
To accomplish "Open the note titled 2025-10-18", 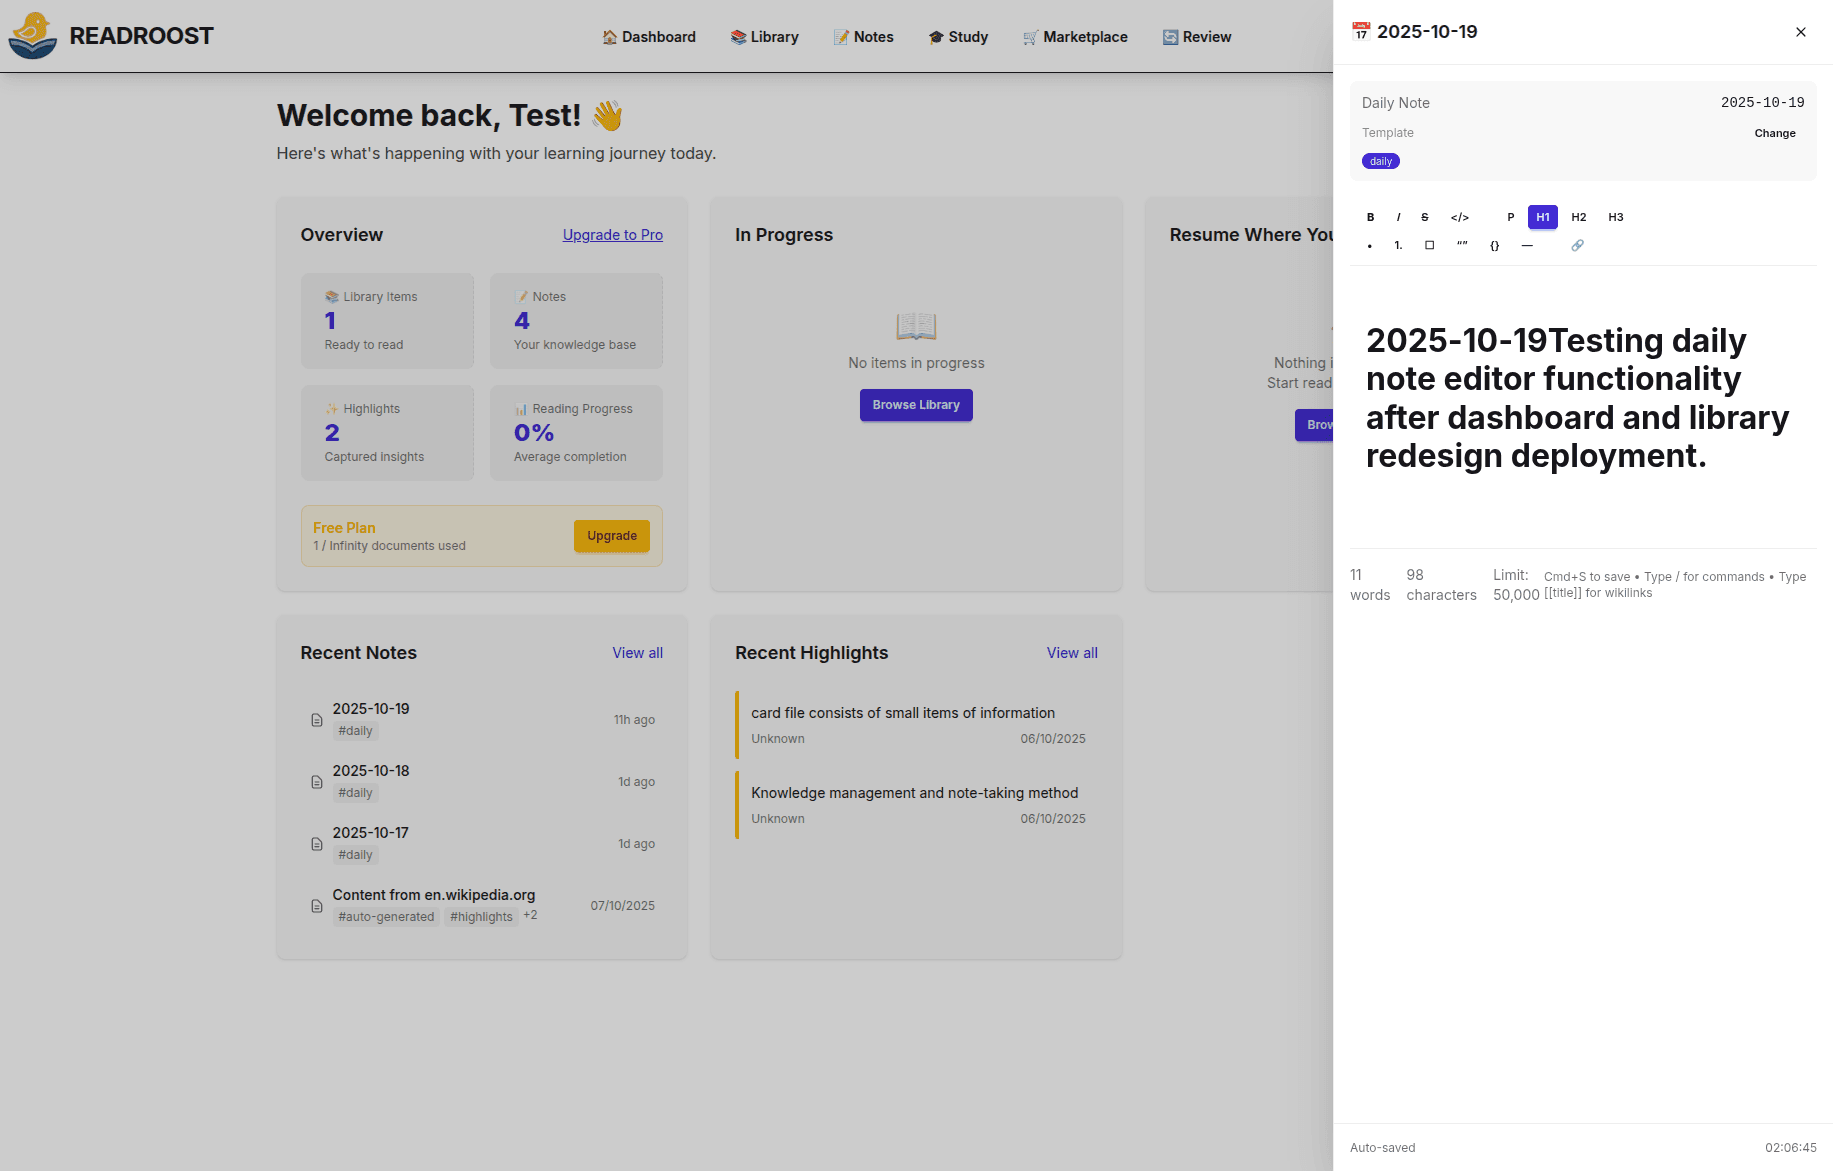I will [371, 771].
